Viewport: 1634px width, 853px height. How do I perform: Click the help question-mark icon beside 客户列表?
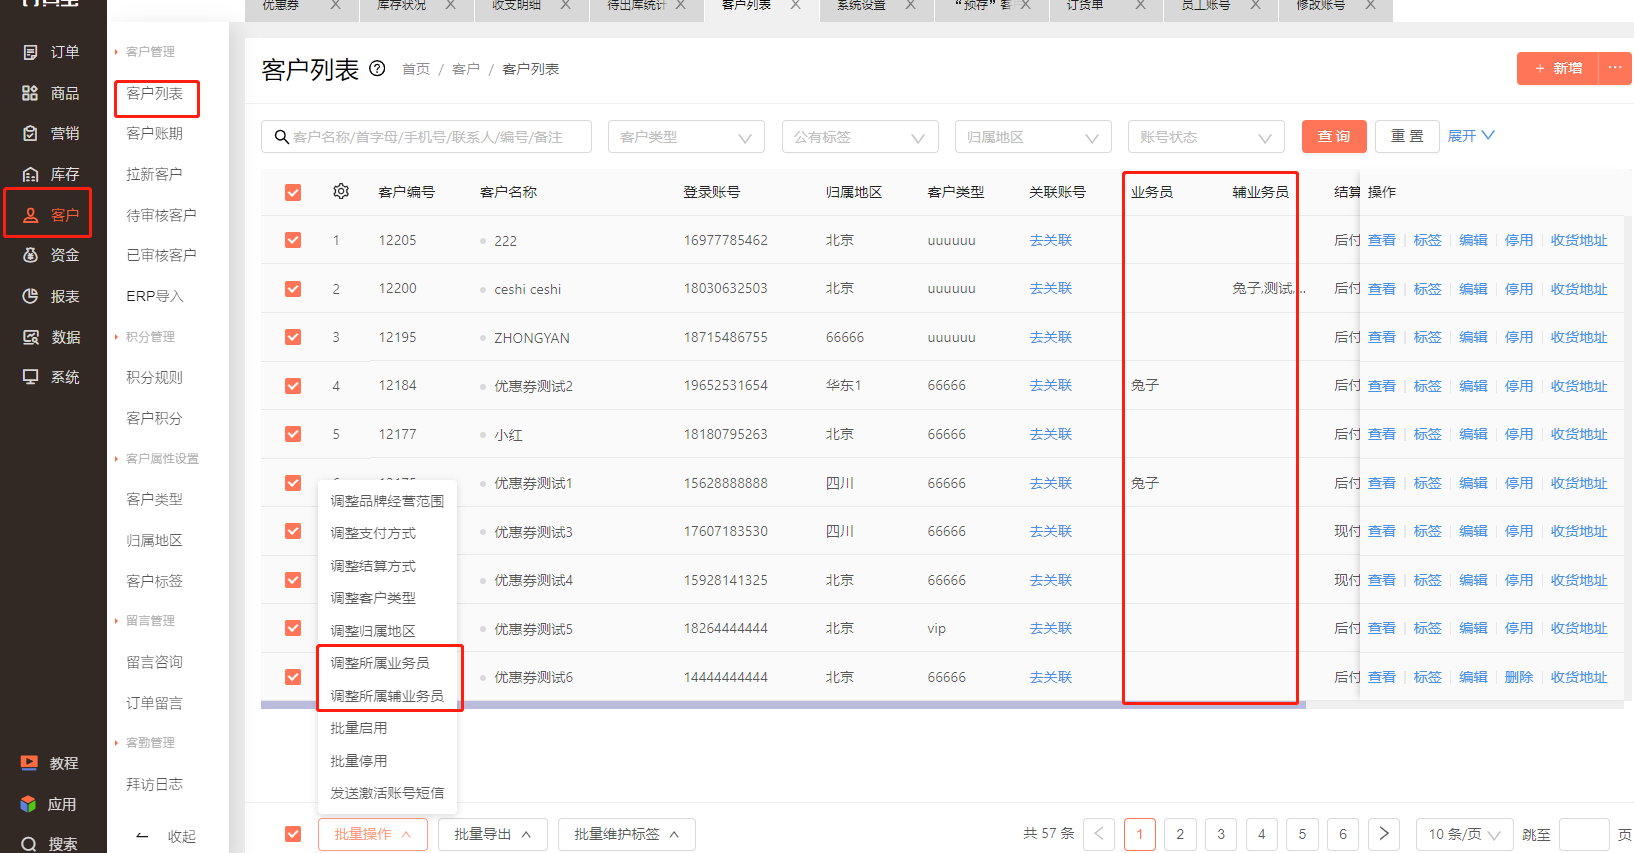pyautogui.click(x=377, y=69)
